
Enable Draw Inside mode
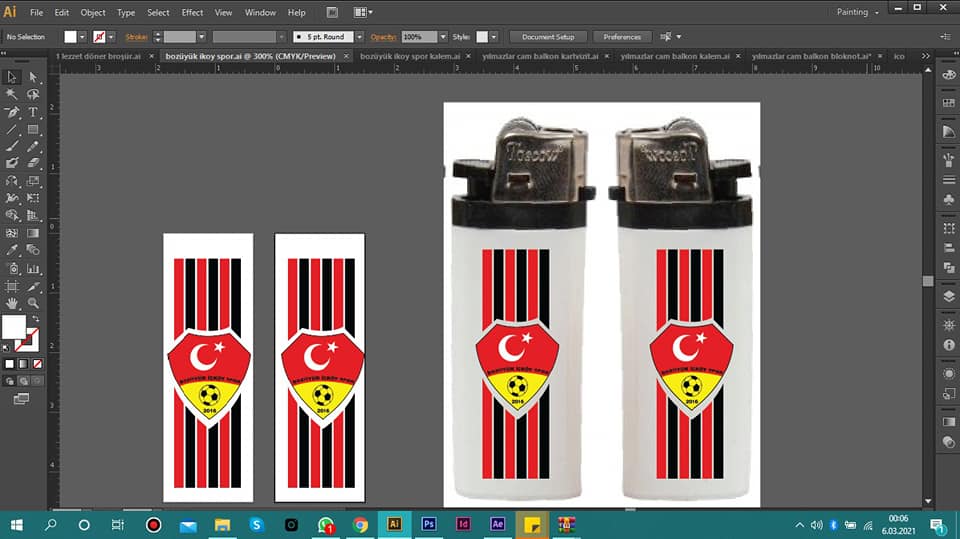tap(37, 381)
